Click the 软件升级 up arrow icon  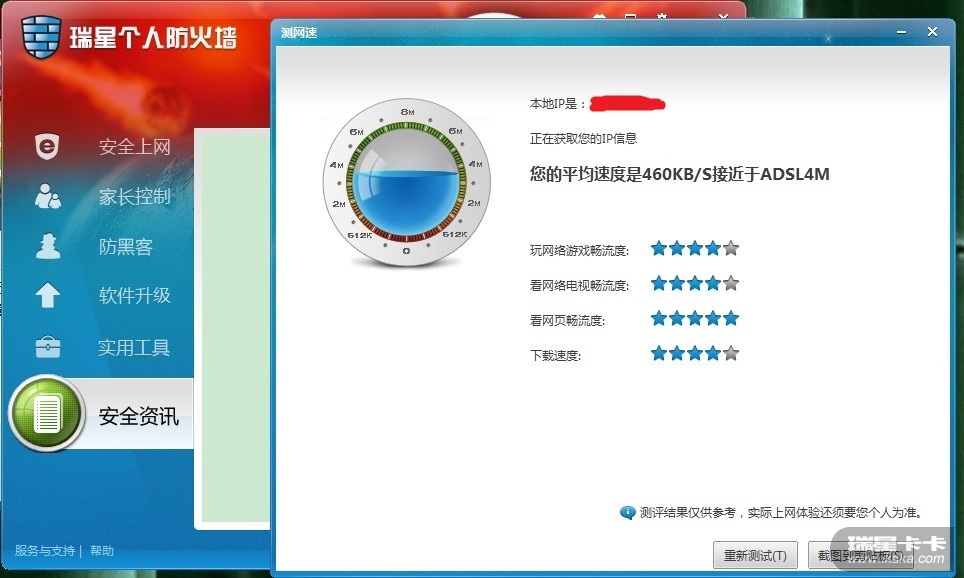pos(48,295)
